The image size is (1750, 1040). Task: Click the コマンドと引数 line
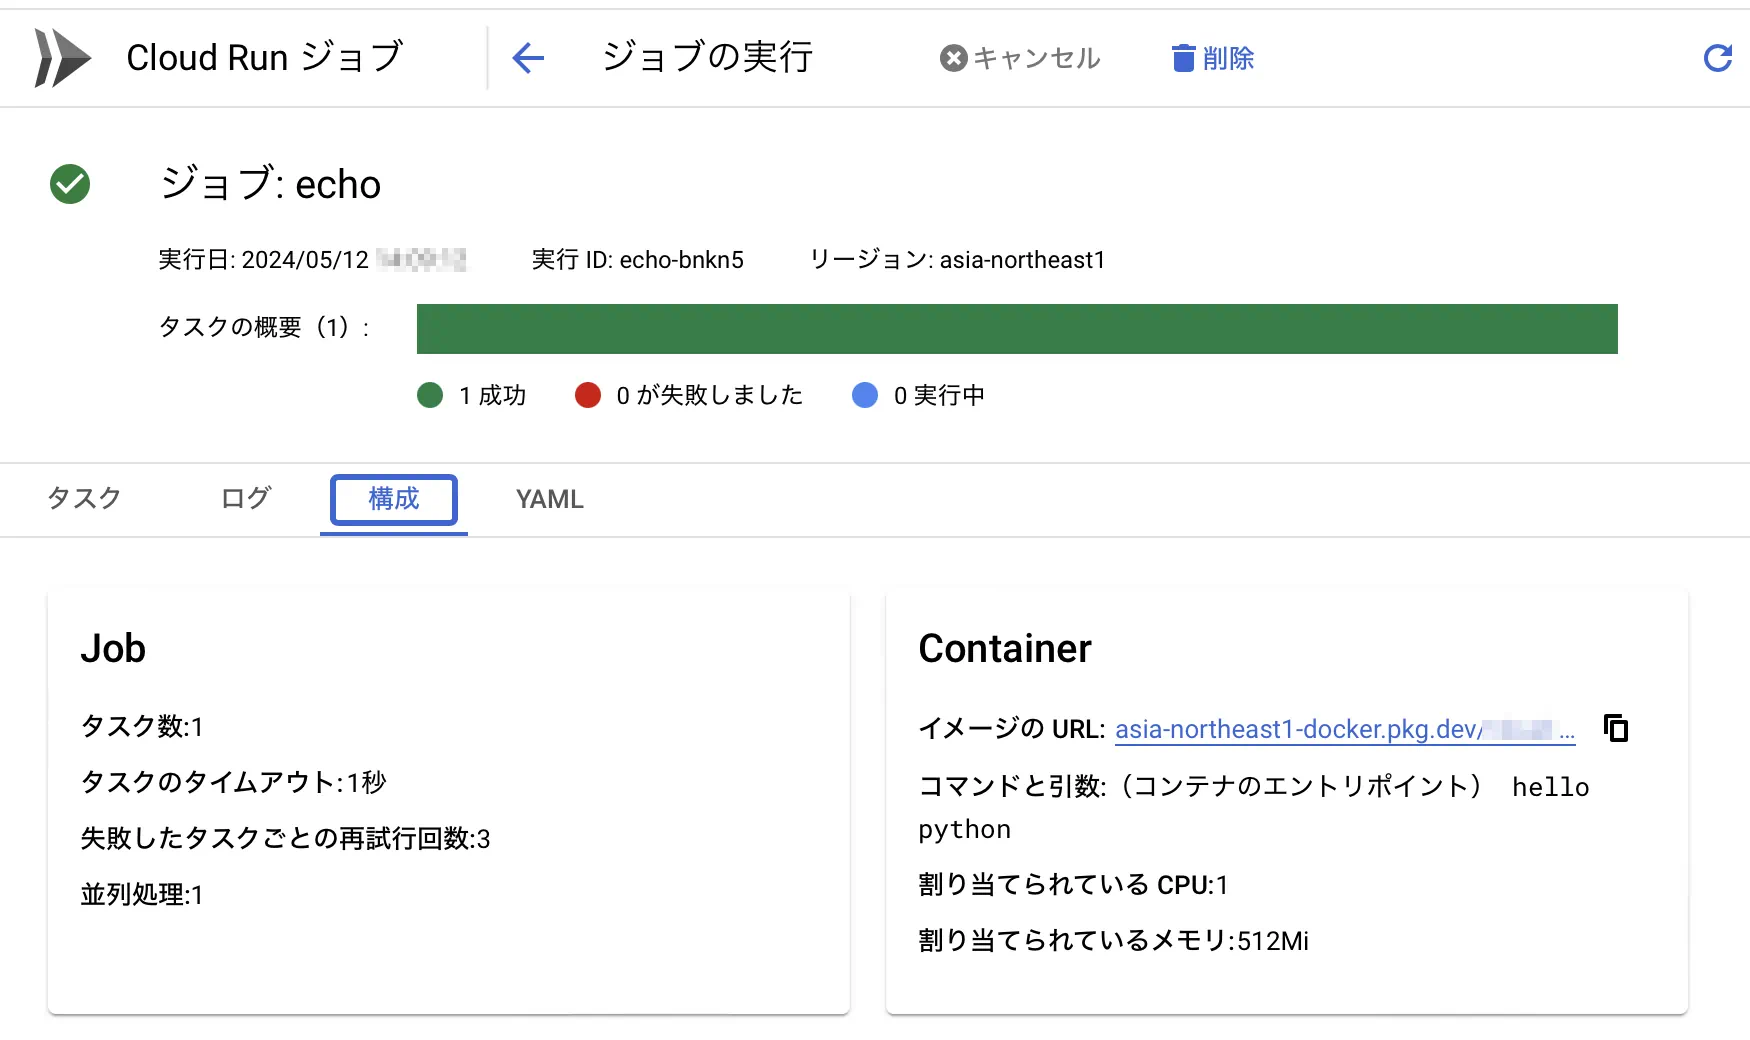[1254, 808]
